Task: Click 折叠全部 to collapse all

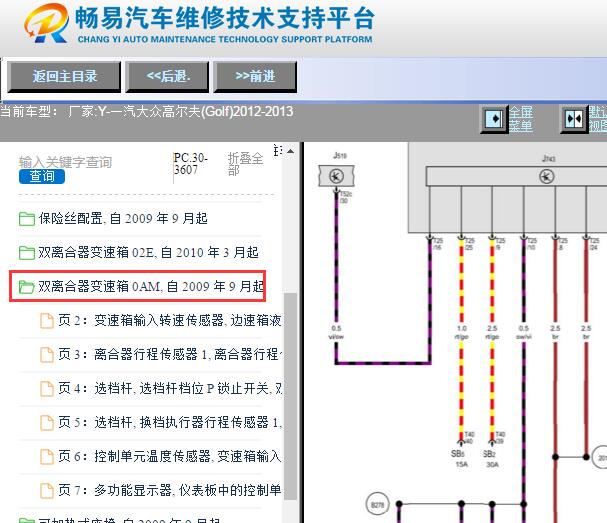Action: pos(245,164)
